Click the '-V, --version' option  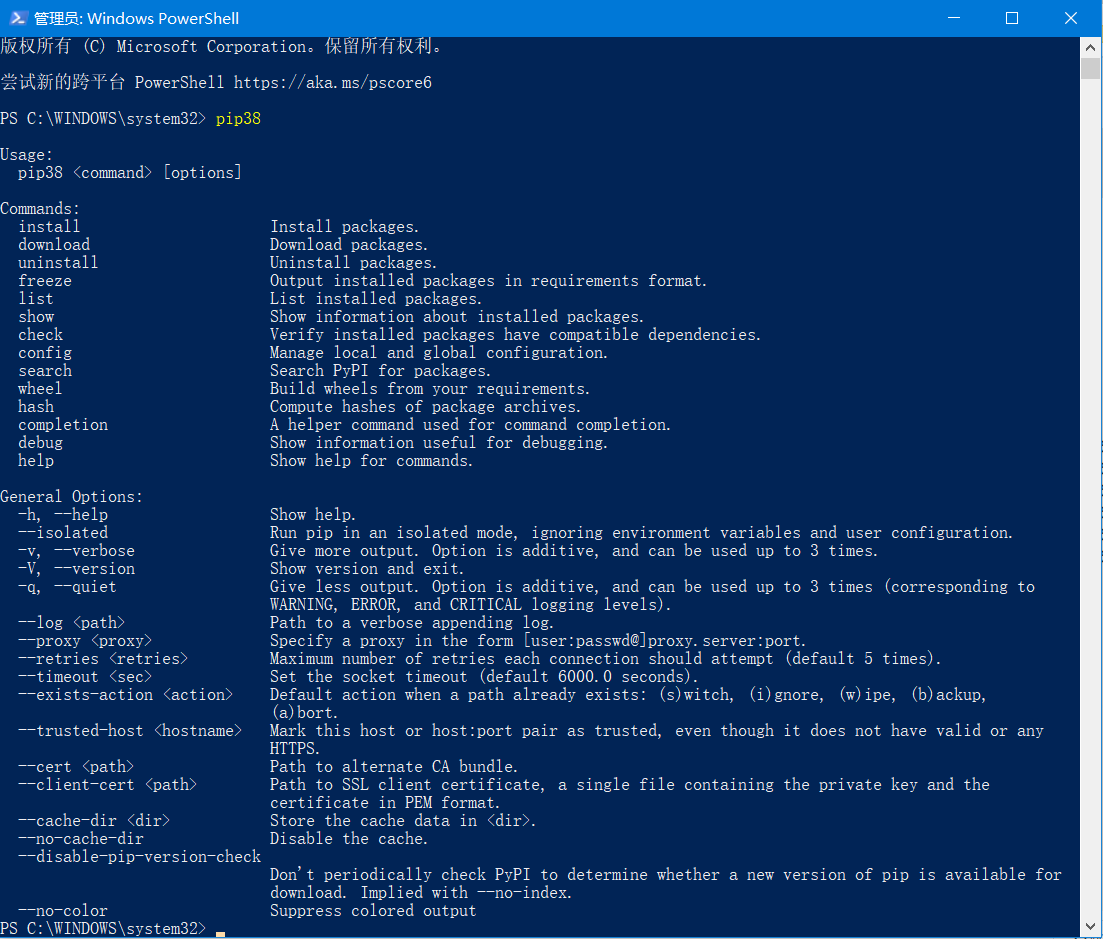pyautogui.click(x=77, y=569)
